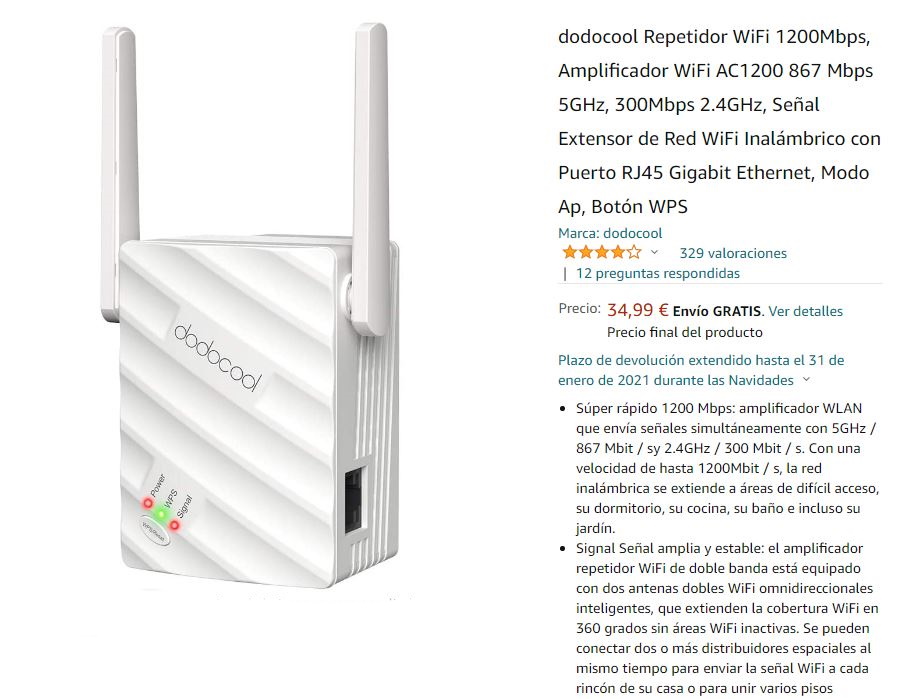Click the Envío GRATIS text

click(716, 311)
